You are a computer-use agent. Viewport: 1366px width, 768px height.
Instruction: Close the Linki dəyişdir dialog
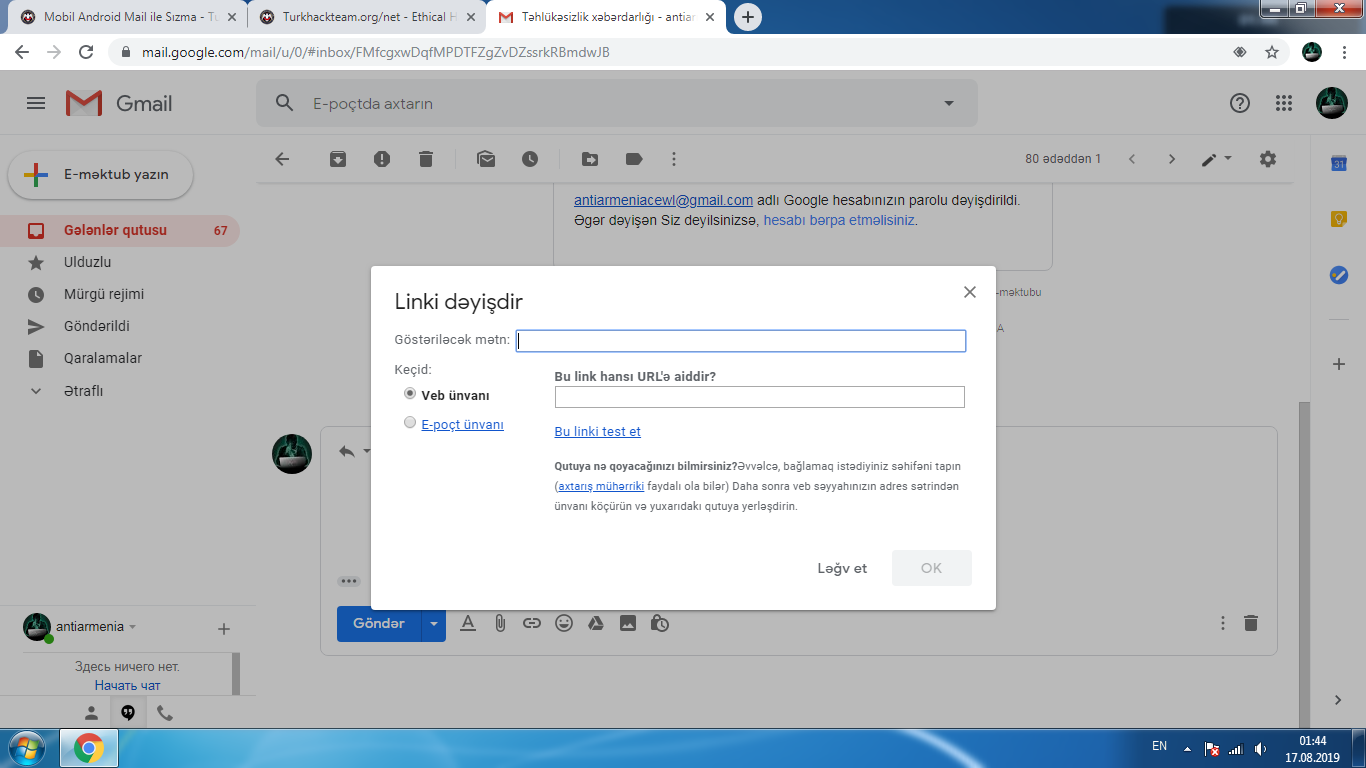(x=969, y=292)
